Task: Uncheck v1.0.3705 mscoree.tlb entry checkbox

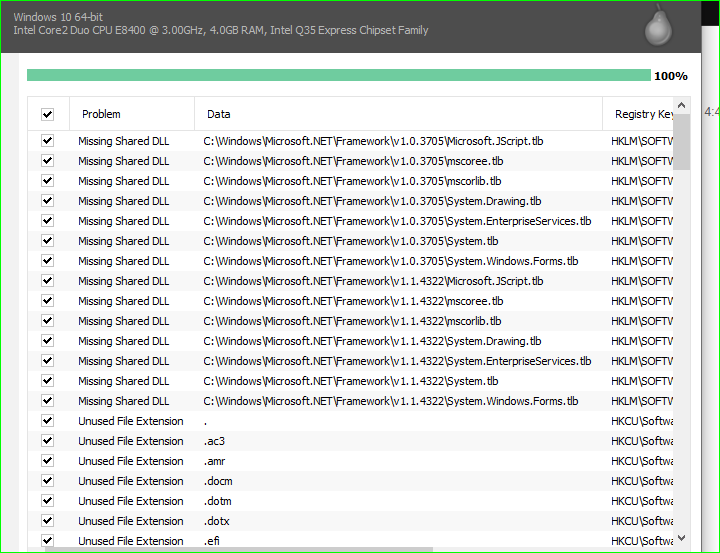Action: 47,161
